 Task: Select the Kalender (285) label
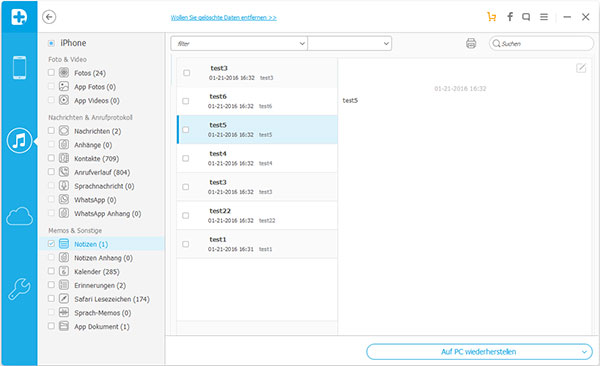click(x=97, y=271)
